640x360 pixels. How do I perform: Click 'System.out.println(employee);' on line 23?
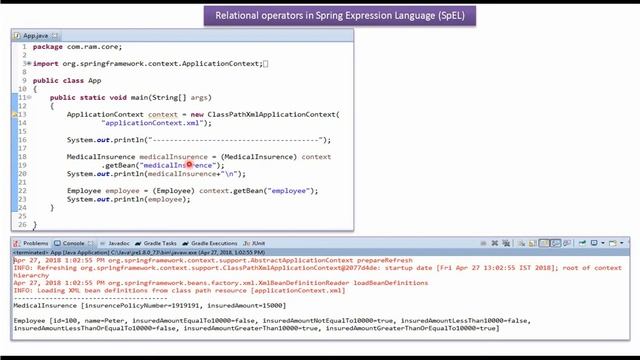[x=129, y=199]
